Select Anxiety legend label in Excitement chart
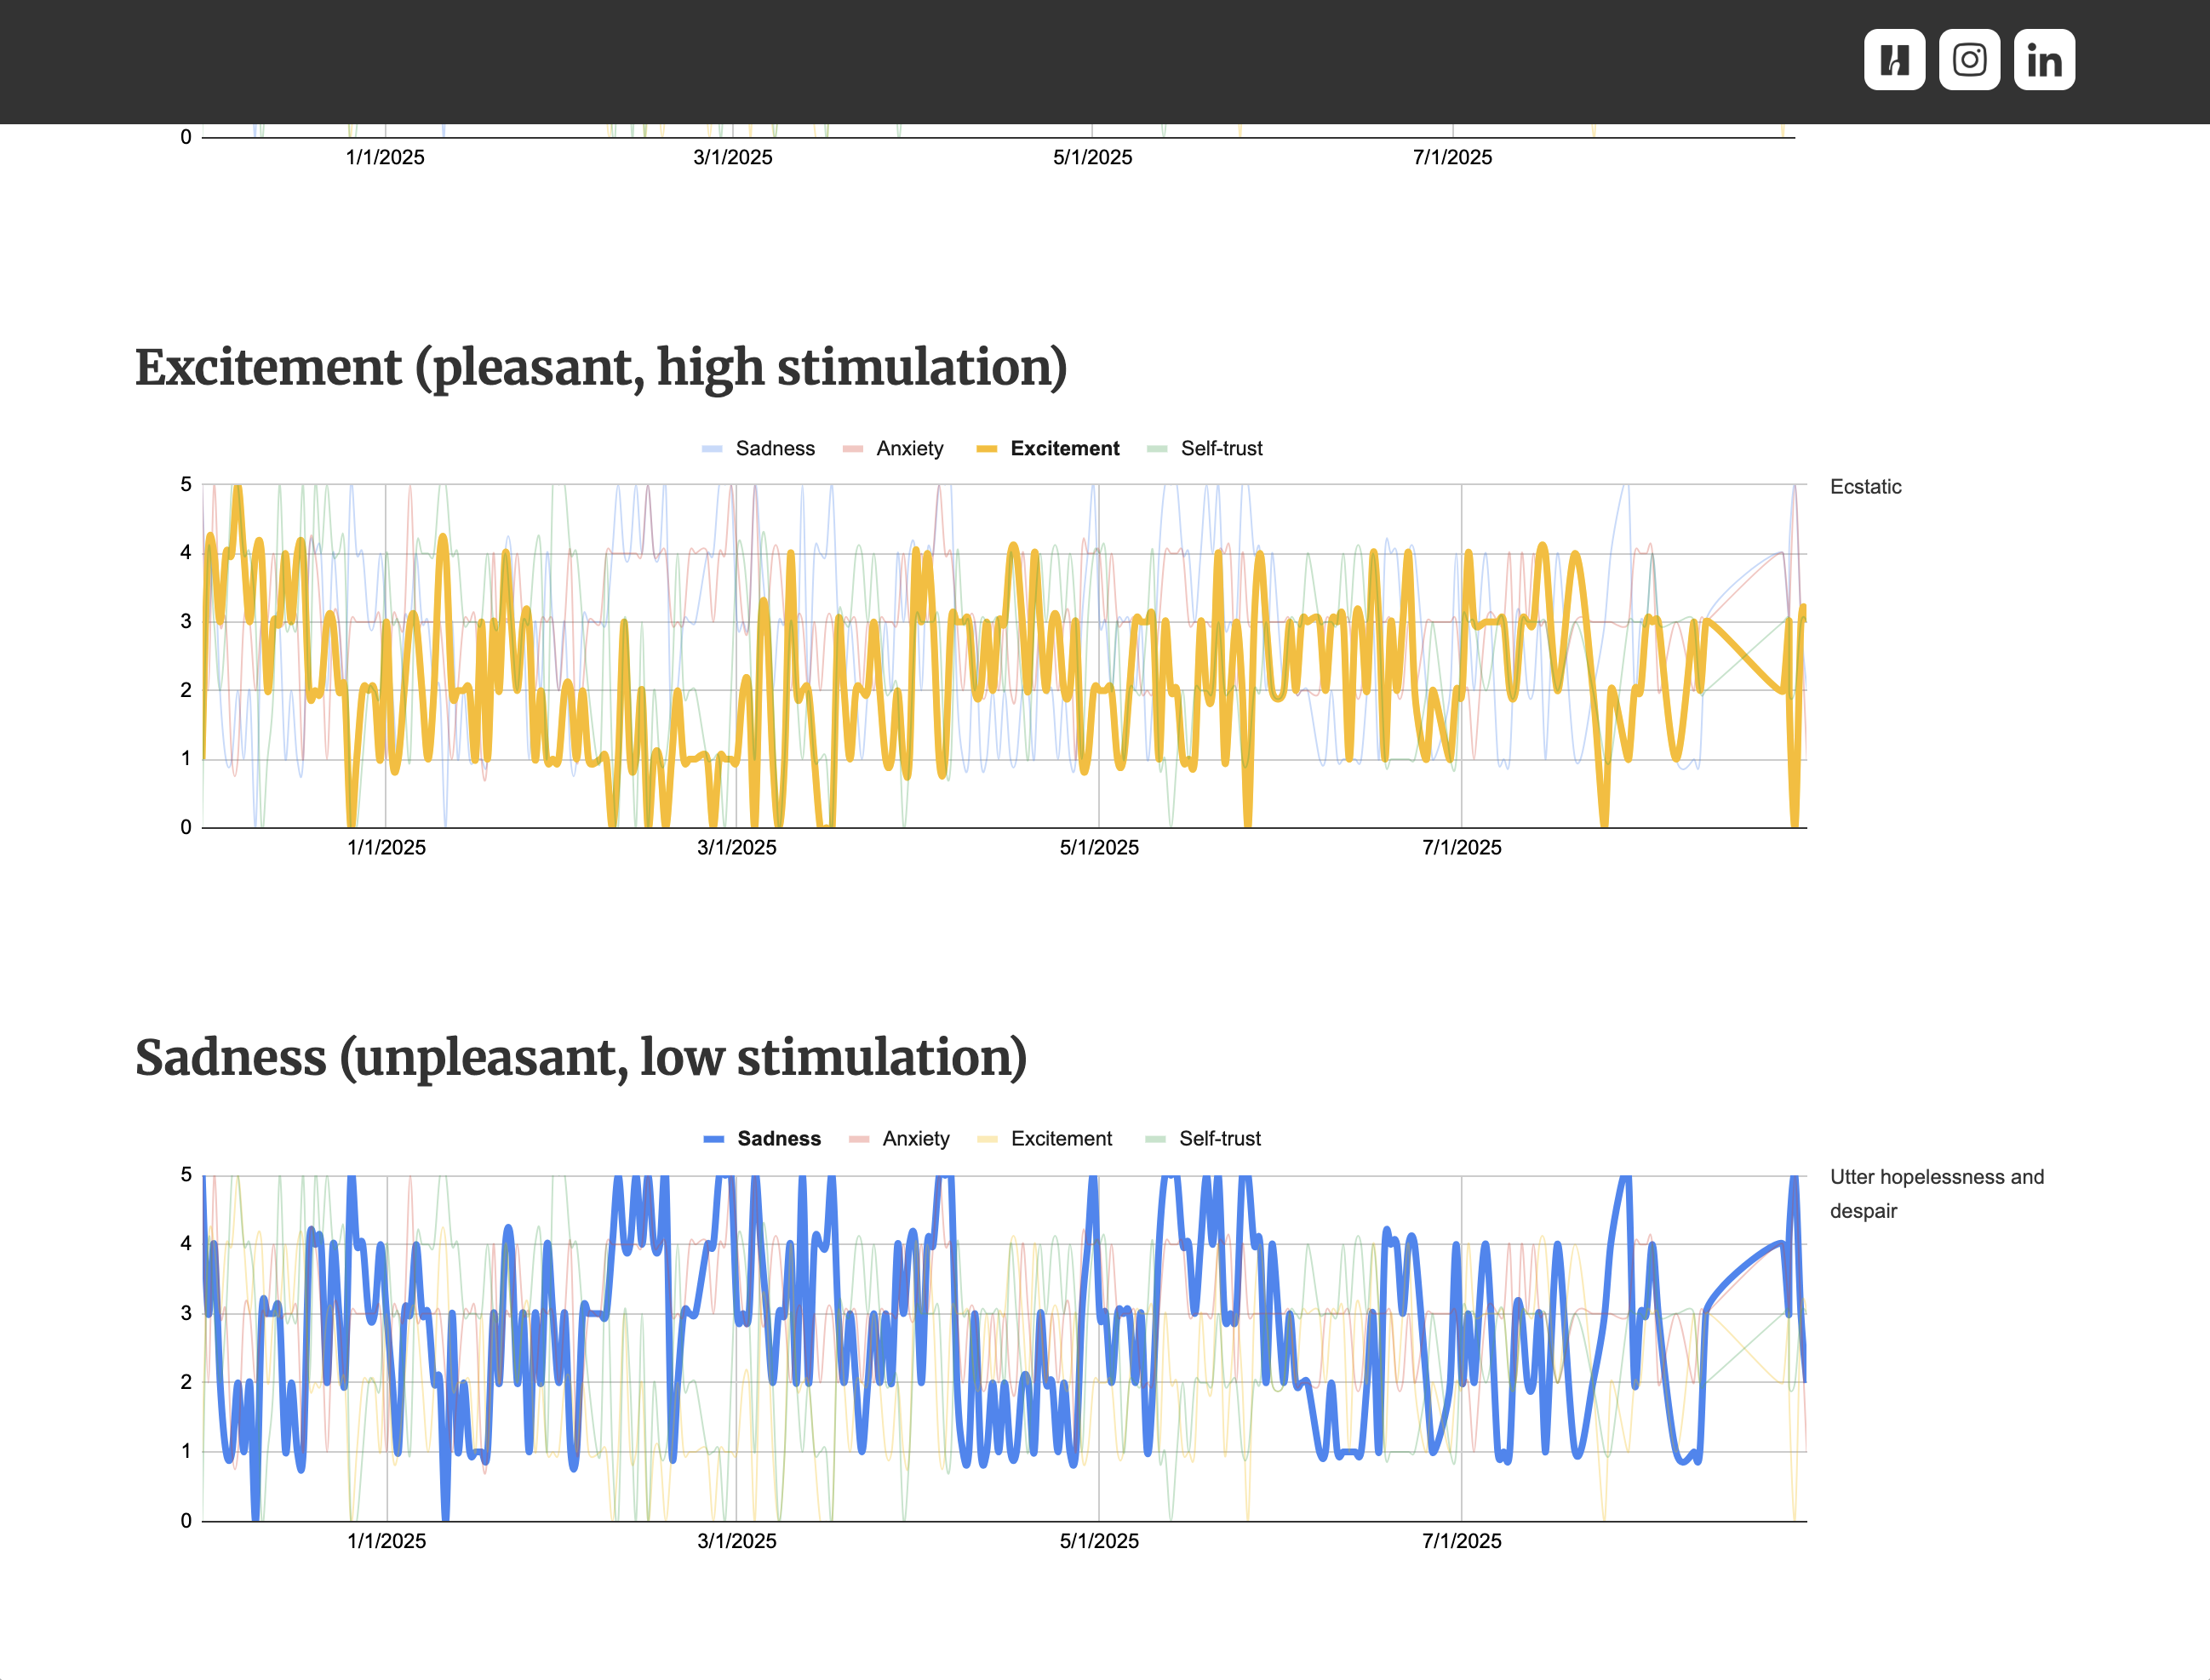 pos(909,449)
